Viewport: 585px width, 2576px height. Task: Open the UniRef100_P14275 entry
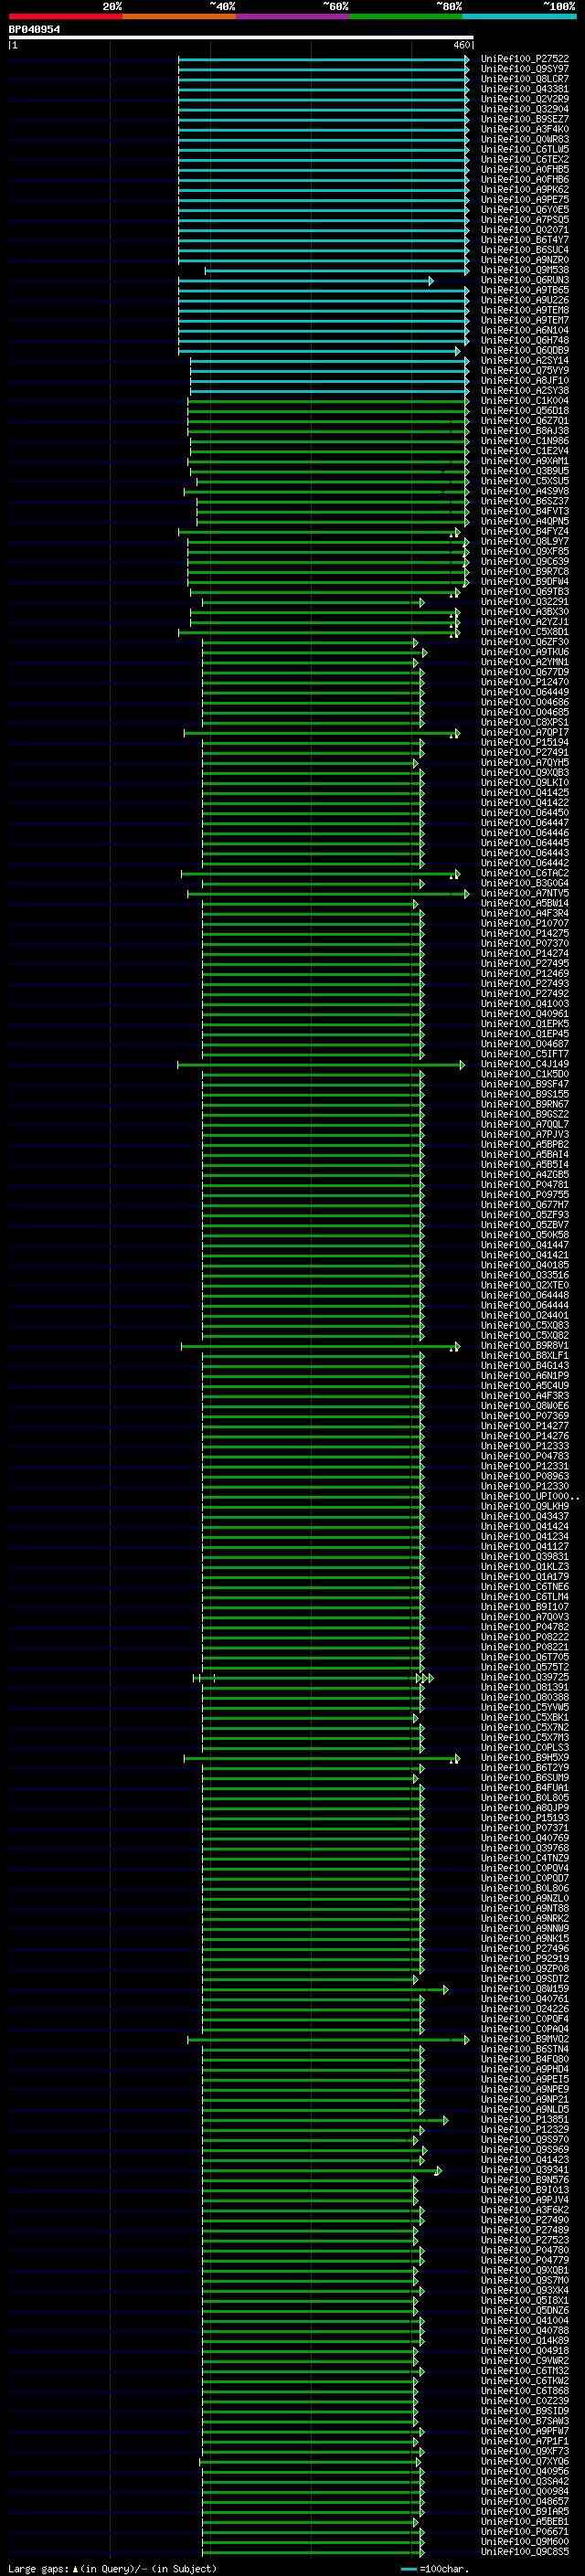click(x=524, y=934)
